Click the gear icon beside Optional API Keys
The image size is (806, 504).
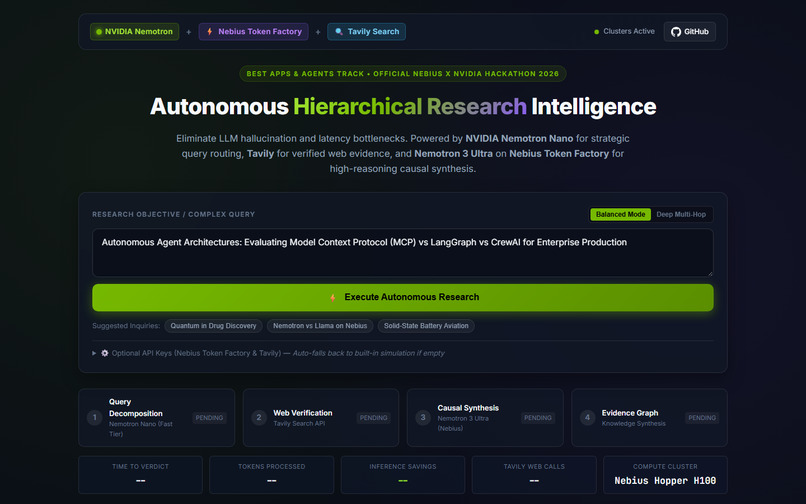click(x=105, y=353)
